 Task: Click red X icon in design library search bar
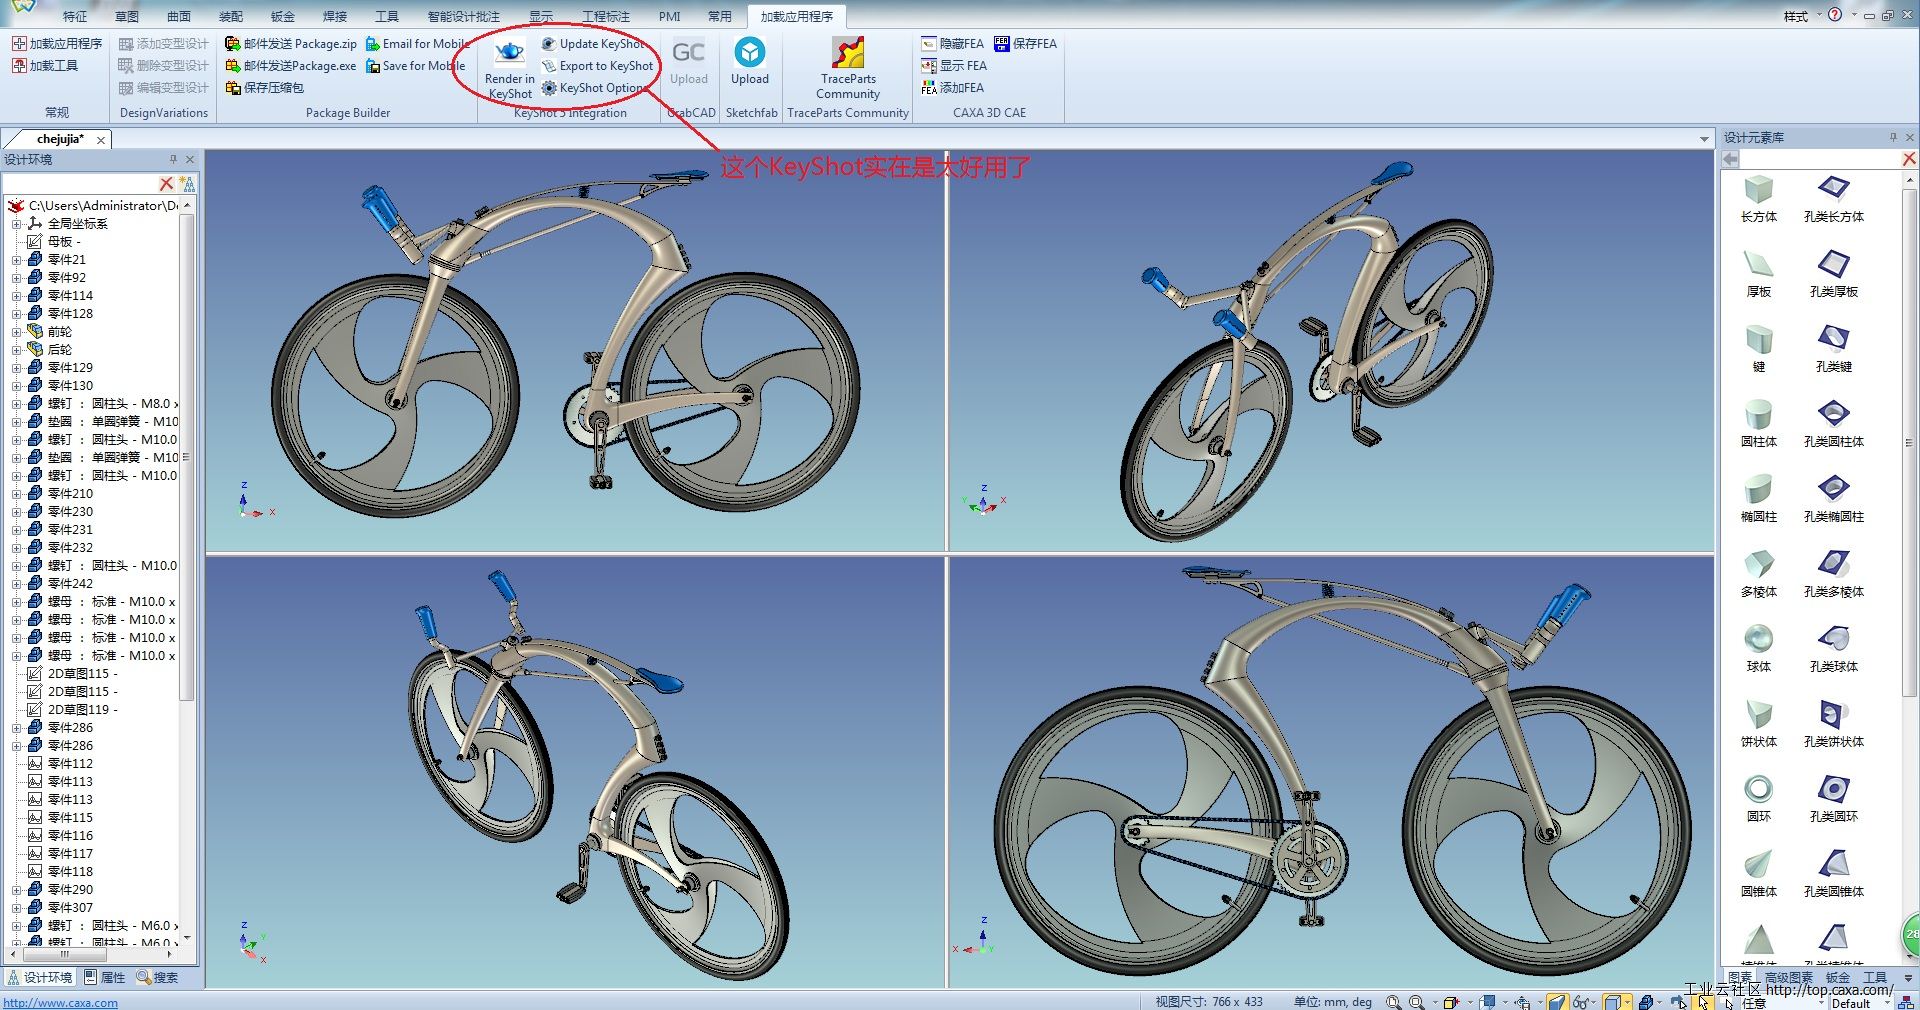click(x=1908, y=159)
